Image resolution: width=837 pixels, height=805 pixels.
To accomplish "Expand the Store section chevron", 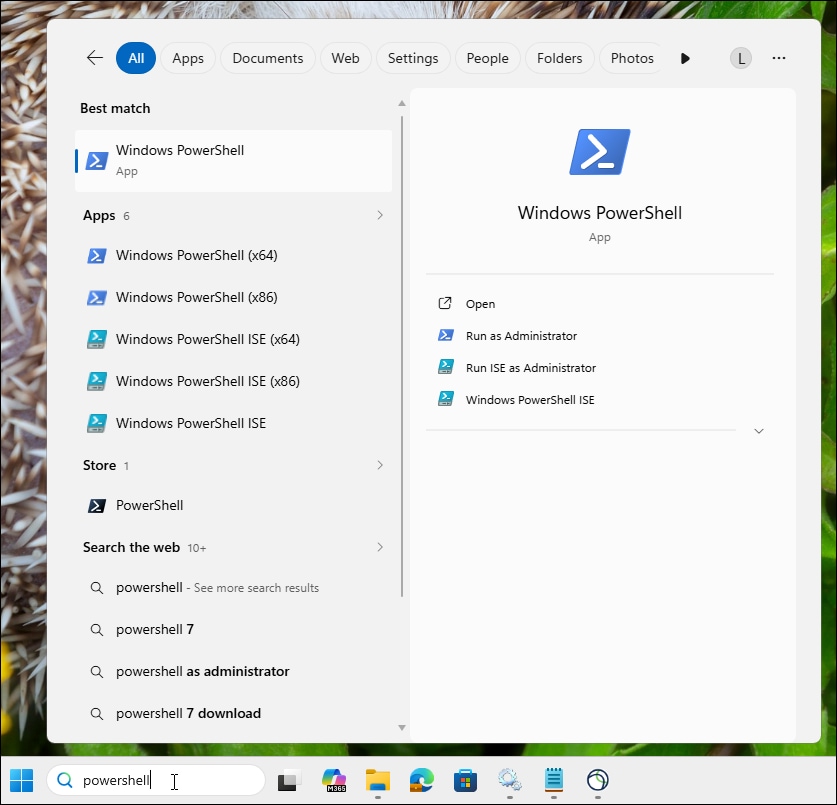I will [x=380, y=465].
